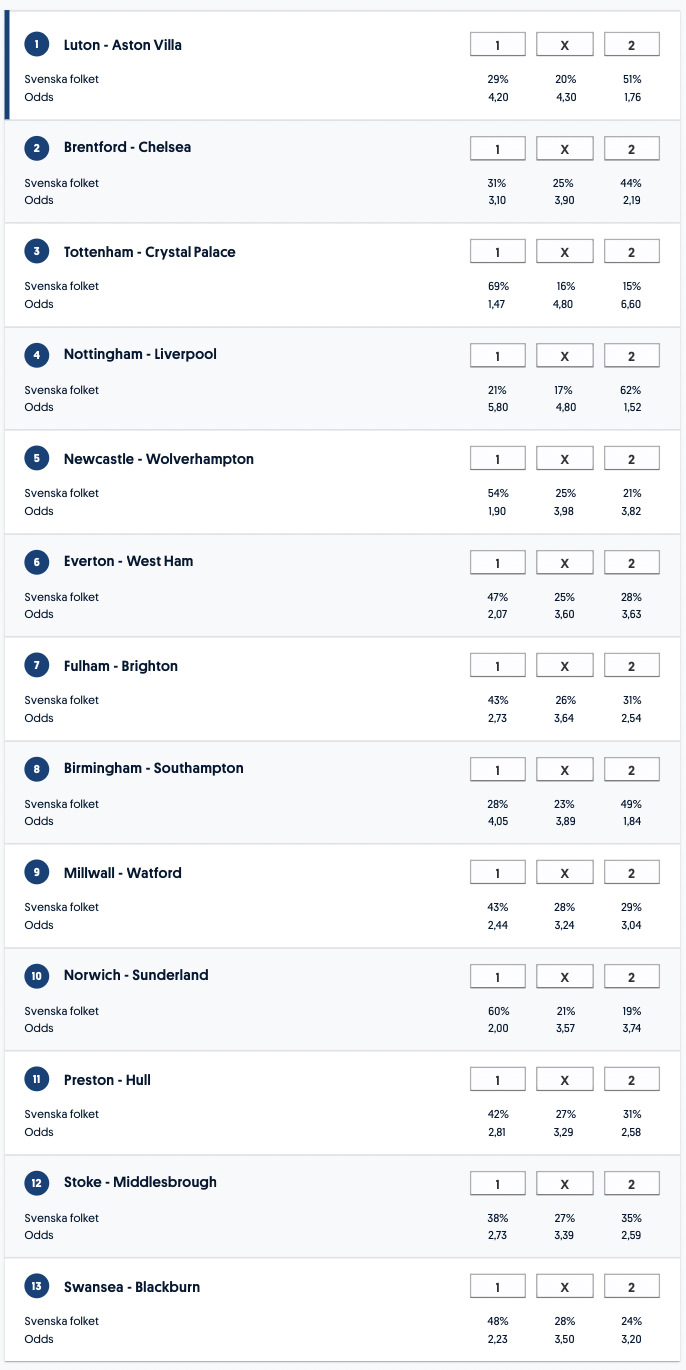Viewport: 686px width, 1370px height.
Task: Toggle X for Everton - West Ham
Action: 564,562
